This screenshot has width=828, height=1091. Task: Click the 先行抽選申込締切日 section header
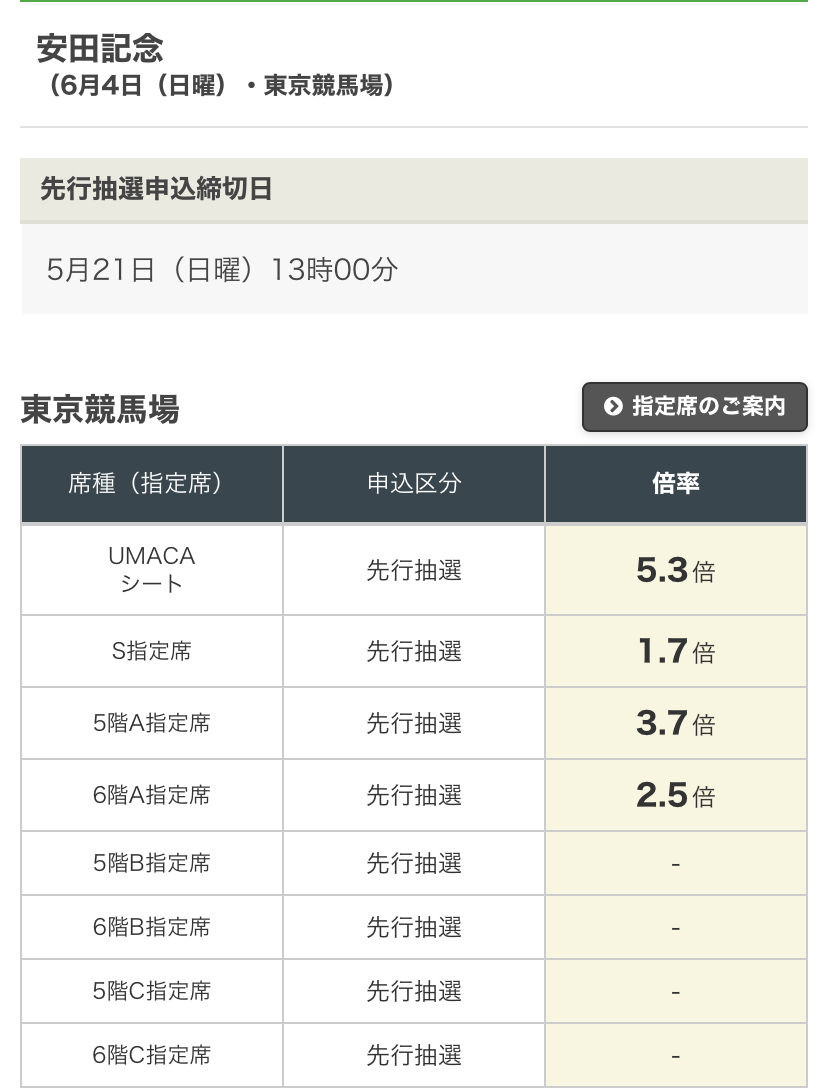[x=414, y=190]
